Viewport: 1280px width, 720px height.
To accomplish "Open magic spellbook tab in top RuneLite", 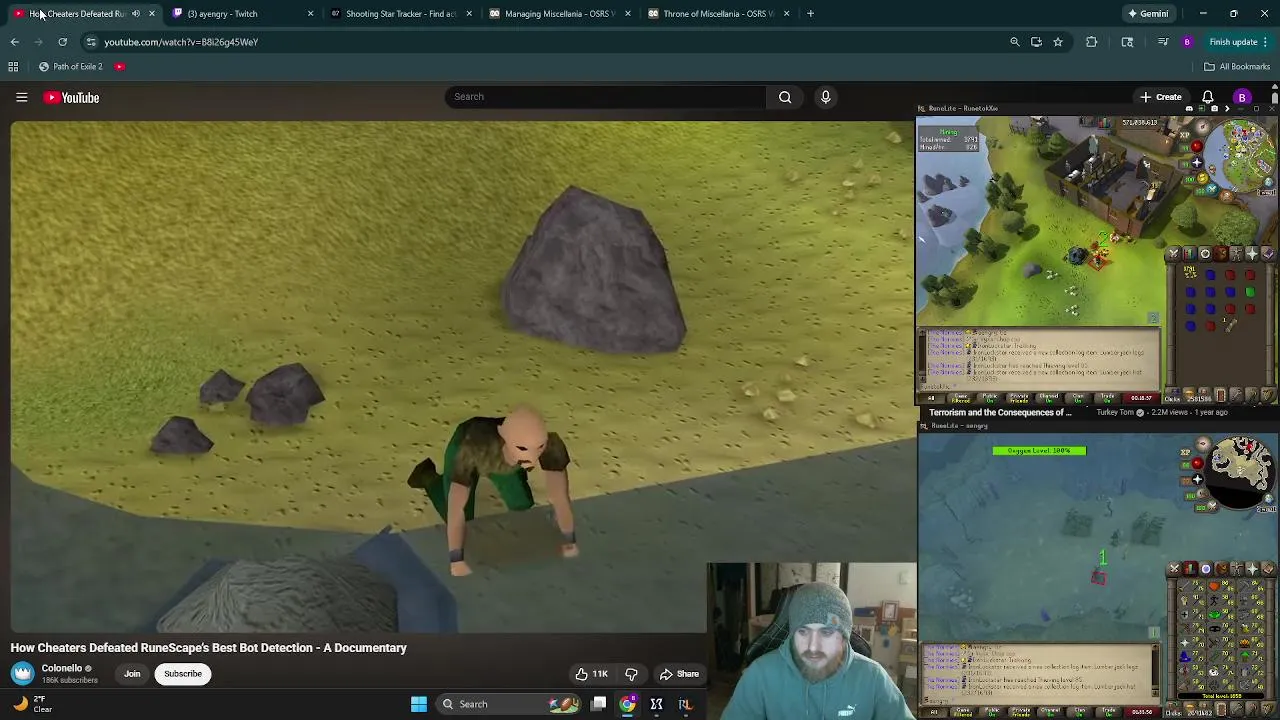I will pyautogui.click(x=1268, y=254).
